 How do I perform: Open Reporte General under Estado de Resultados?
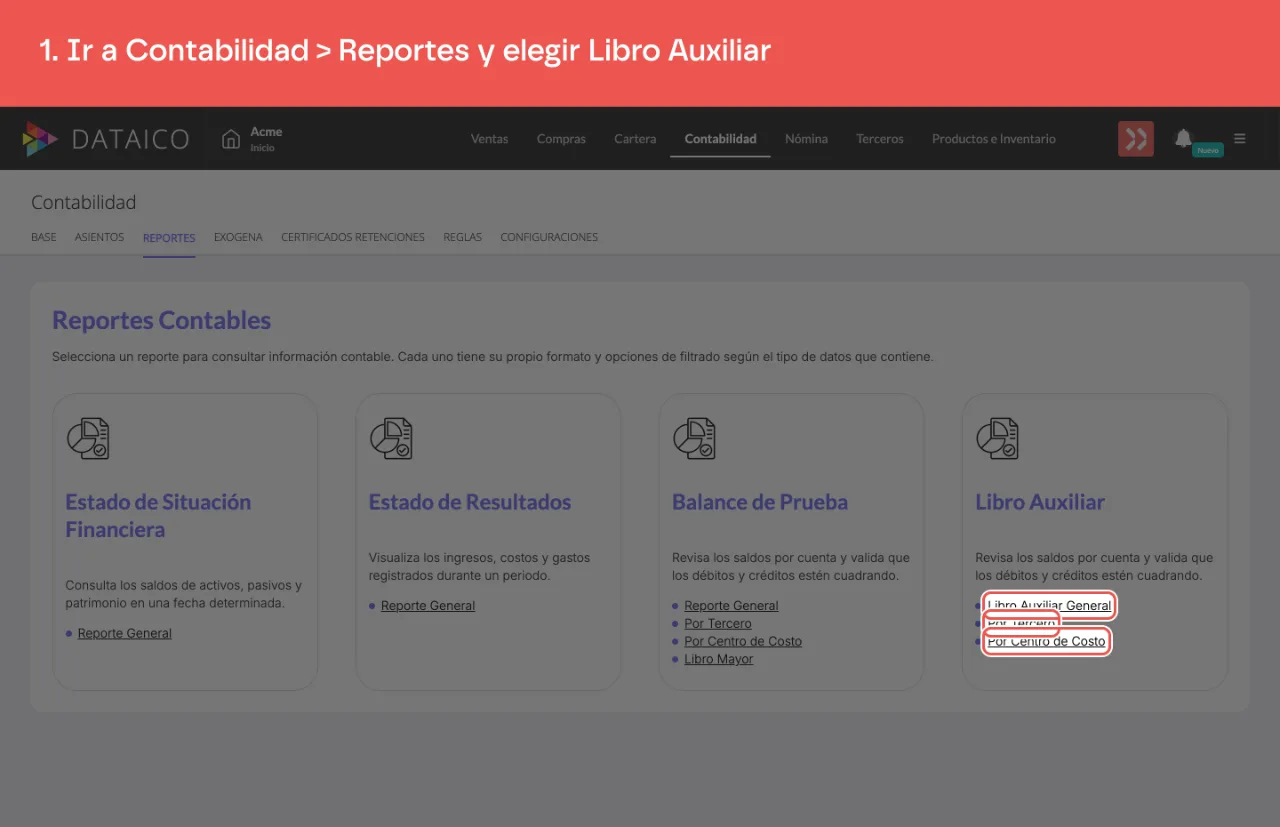428,606
